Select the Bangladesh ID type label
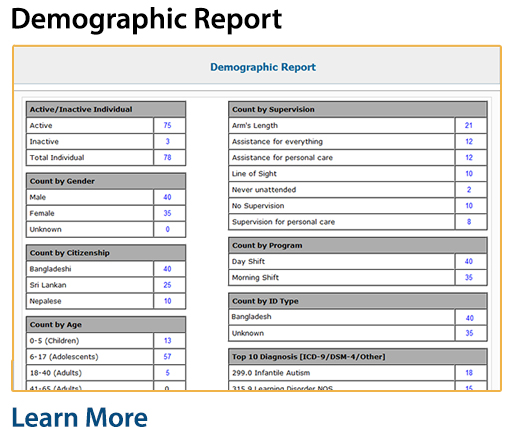Viewport: 525px width, 429px height. tap(251, 317)
